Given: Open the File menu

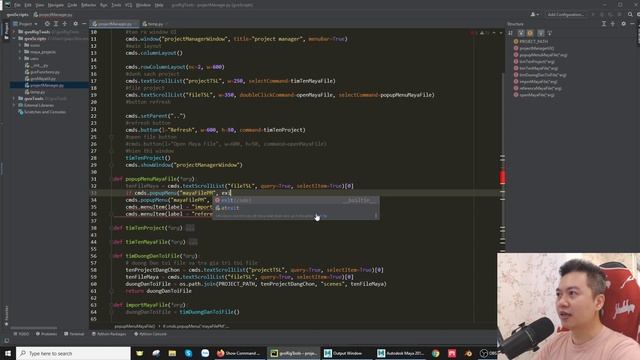Looking at the screenshot, I should [18, 5].
